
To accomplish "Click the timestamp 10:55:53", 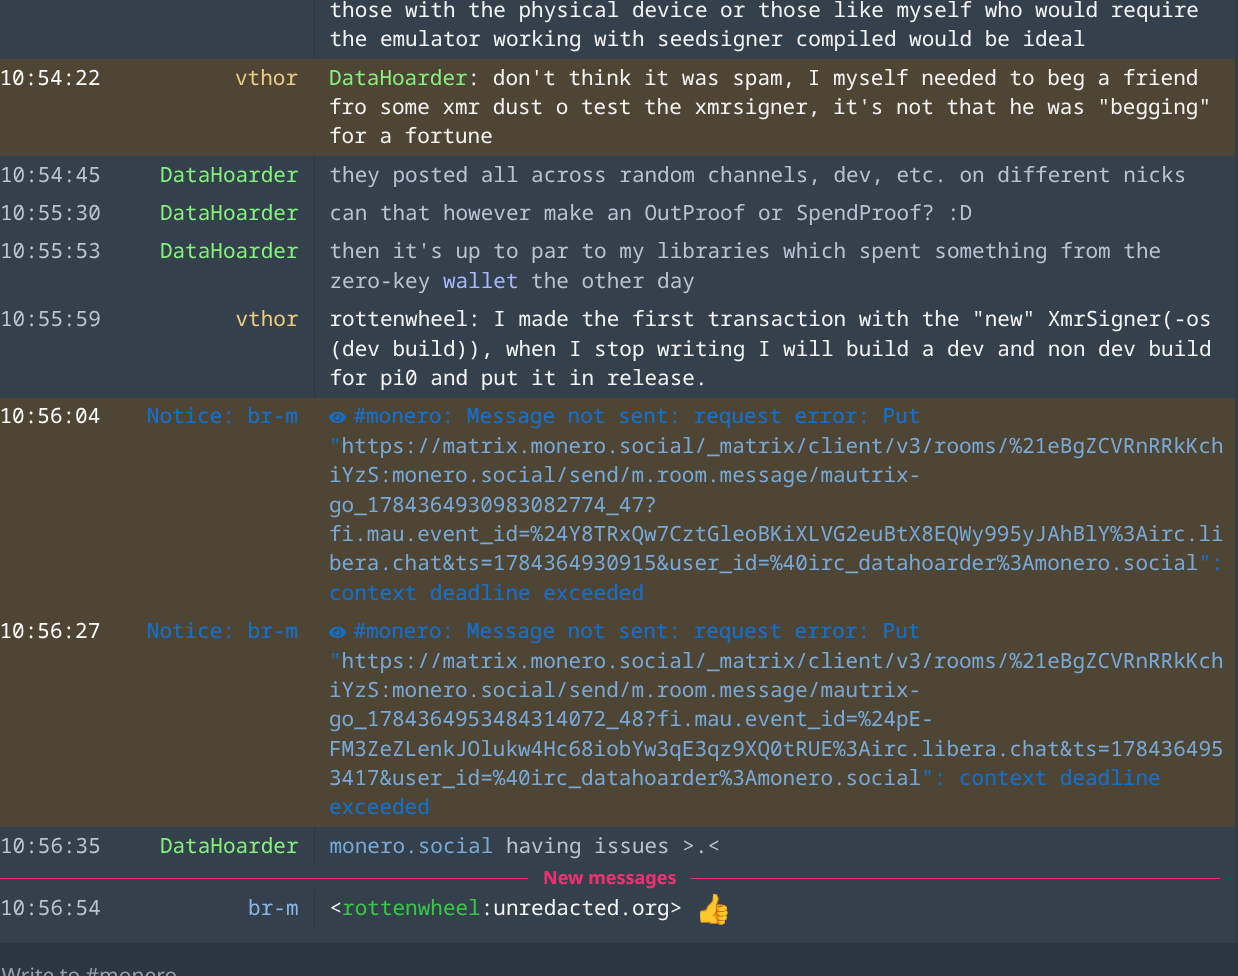I will pos(50,251).
